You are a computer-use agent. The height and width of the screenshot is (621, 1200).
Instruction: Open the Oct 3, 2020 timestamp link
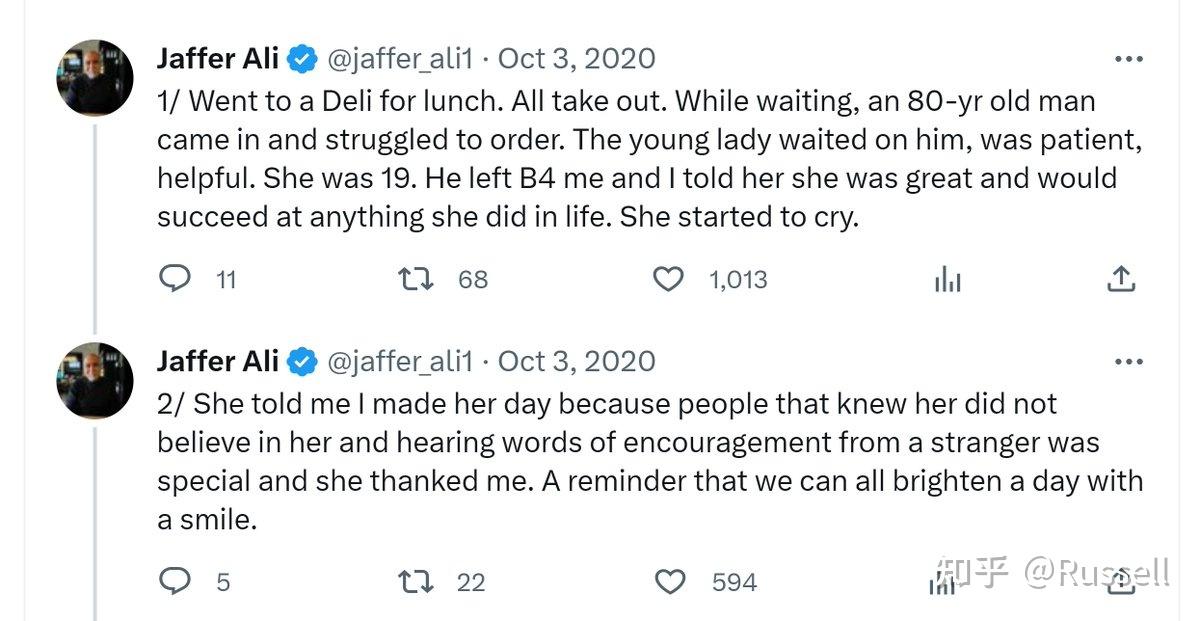[576, 58]
